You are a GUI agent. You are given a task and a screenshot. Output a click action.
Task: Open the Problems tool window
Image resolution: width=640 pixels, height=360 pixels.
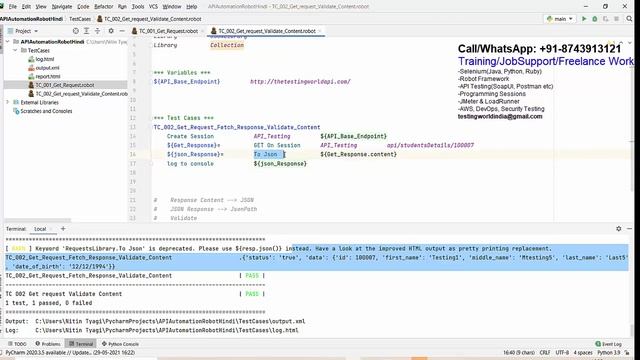(48, 344)
